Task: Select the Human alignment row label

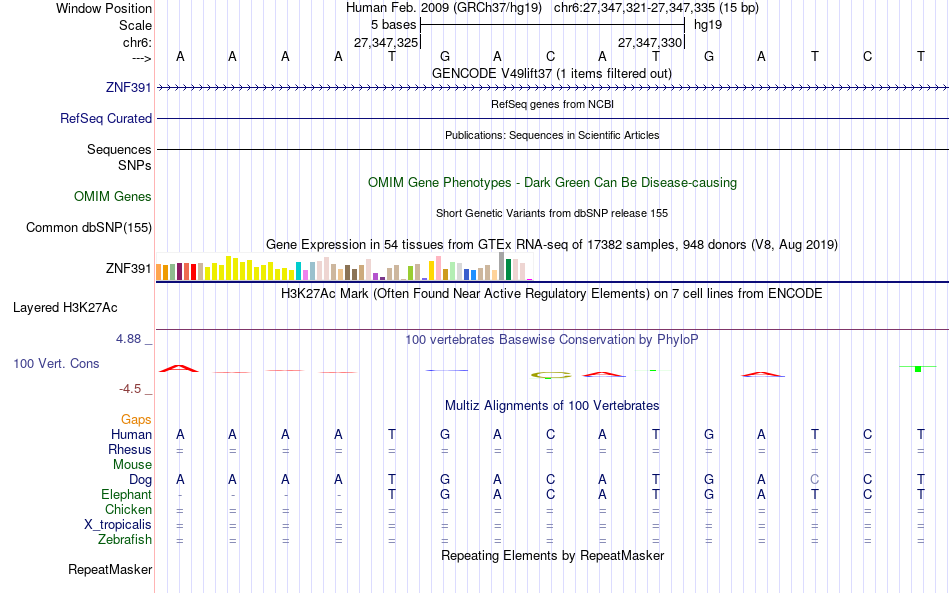Action: pyautogui.click(x=131, y=434)
